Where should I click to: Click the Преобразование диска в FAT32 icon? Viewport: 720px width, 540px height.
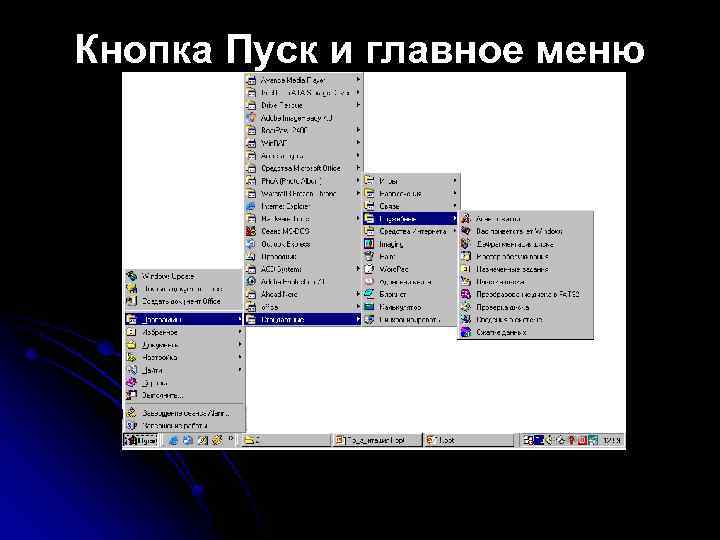pyautogui.click(x=466, y=294)
